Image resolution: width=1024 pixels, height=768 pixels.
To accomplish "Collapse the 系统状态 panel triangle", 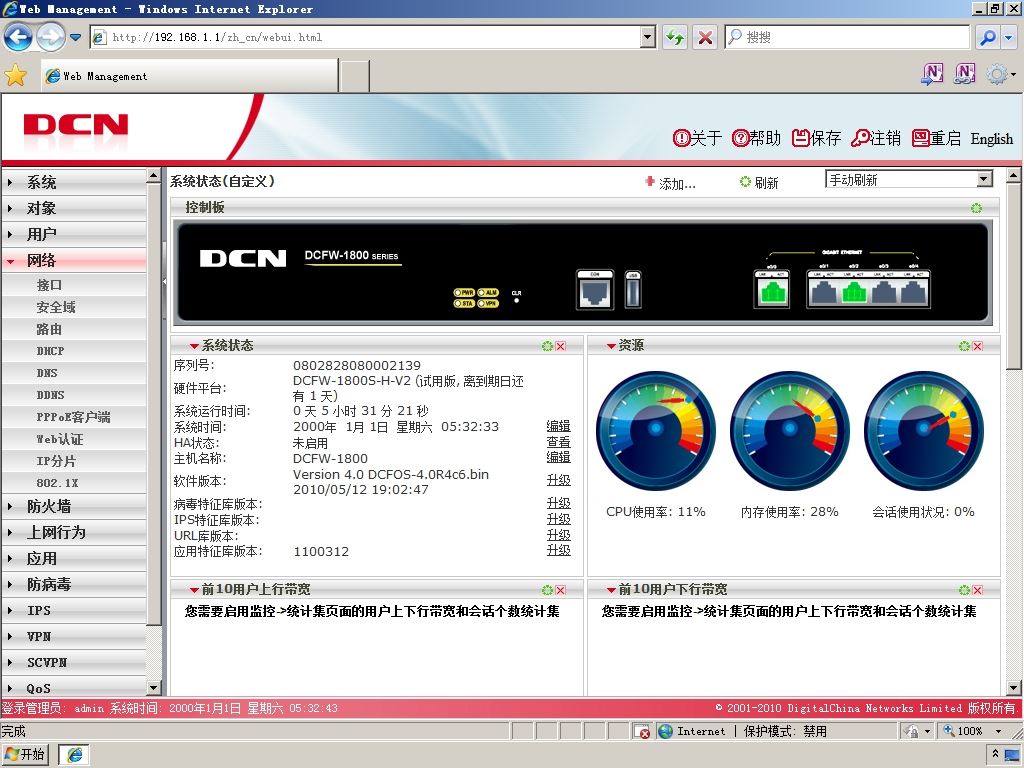I will click(194, 346).
